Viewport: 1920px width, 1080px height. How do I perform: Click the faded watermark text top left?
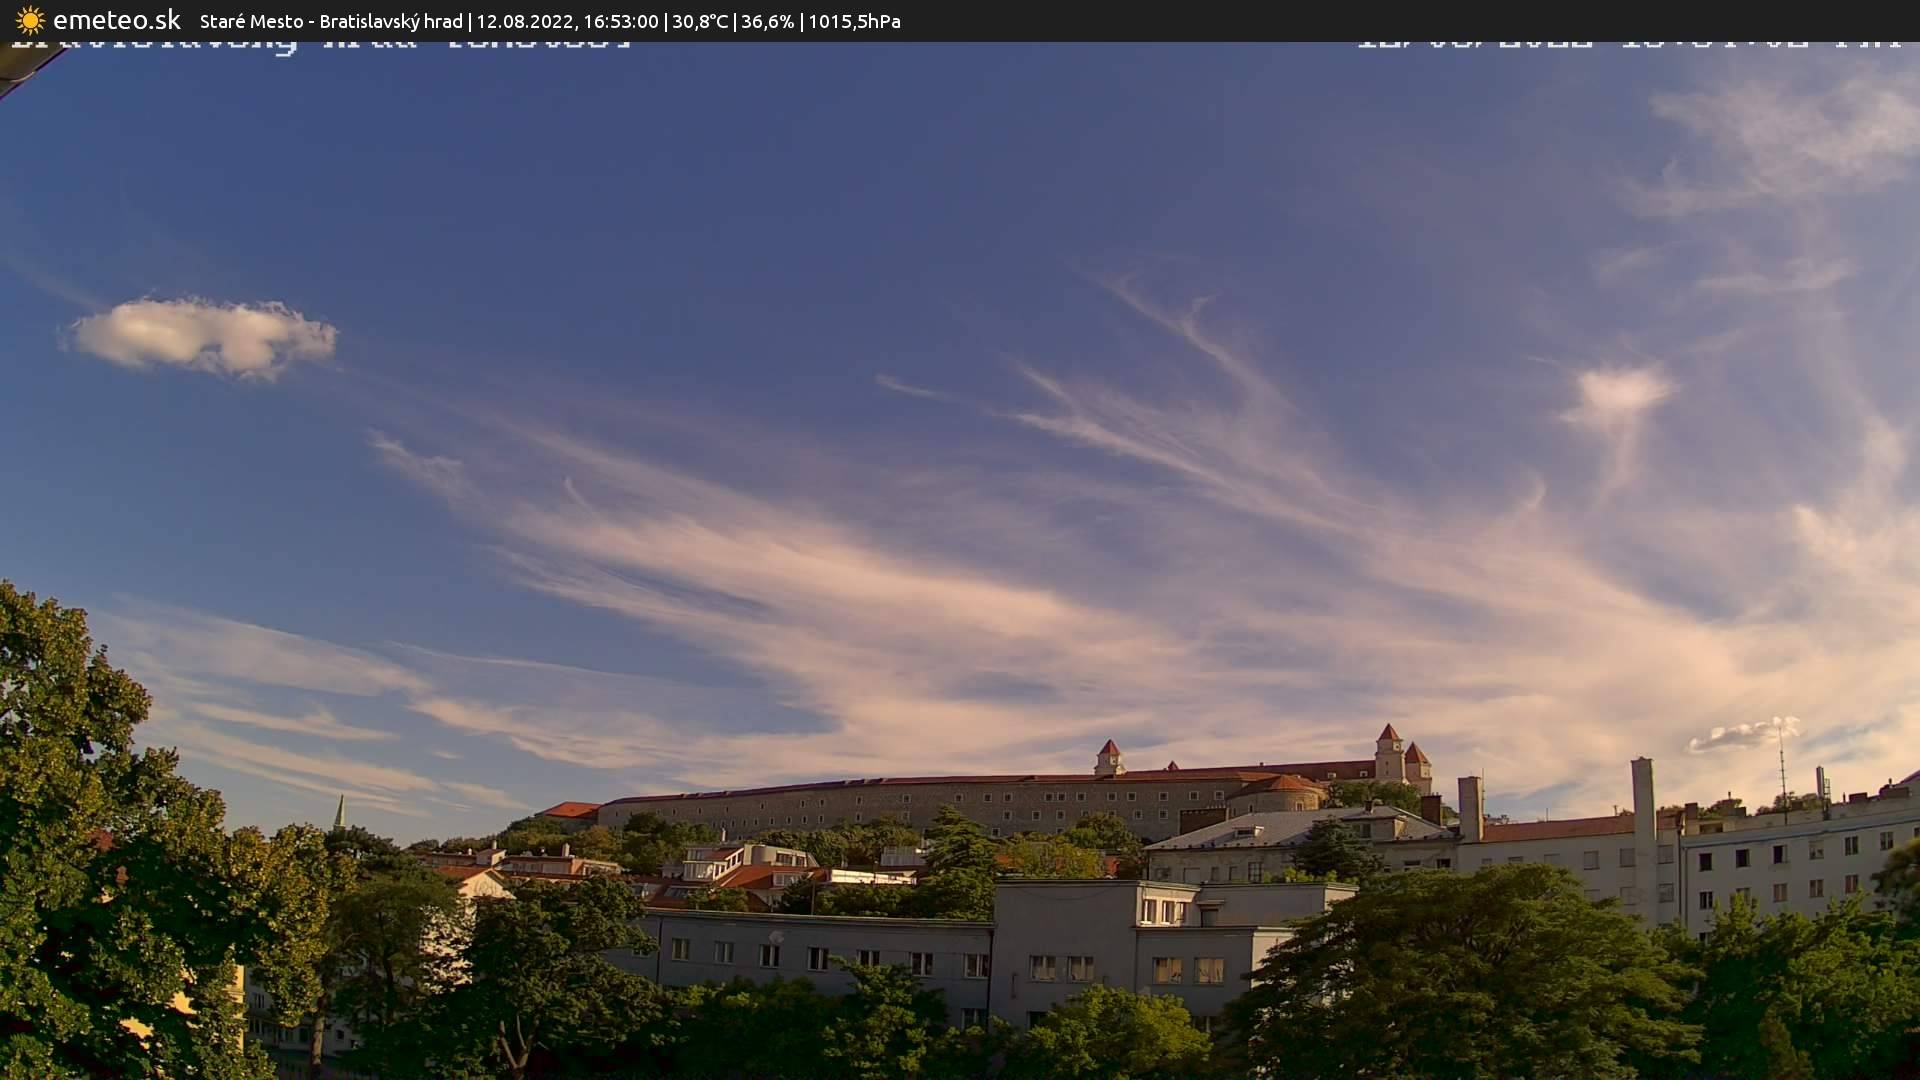(x=320, y=40)
